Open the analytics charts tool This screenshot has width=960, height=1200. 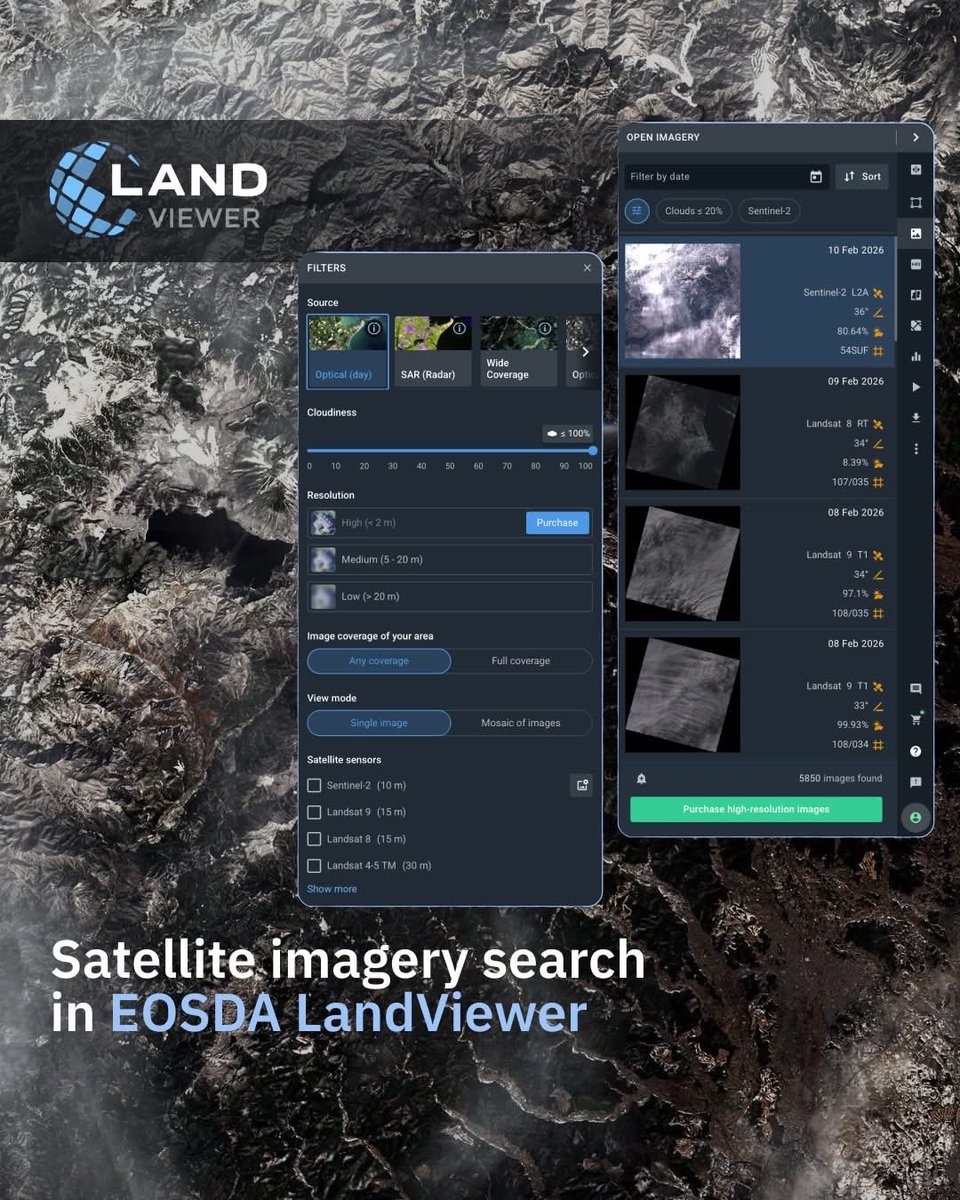click(x=915, y=356)
